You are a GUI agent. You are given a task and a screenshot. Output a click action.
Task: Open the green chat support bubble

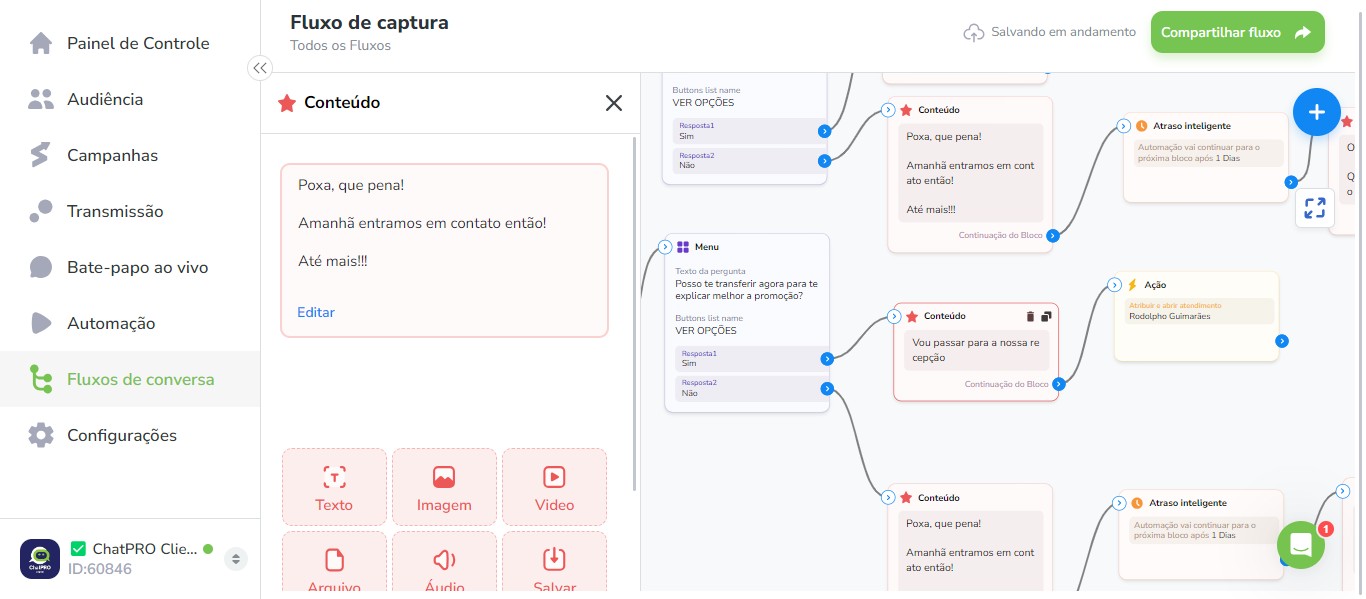tap(1300, 545)
